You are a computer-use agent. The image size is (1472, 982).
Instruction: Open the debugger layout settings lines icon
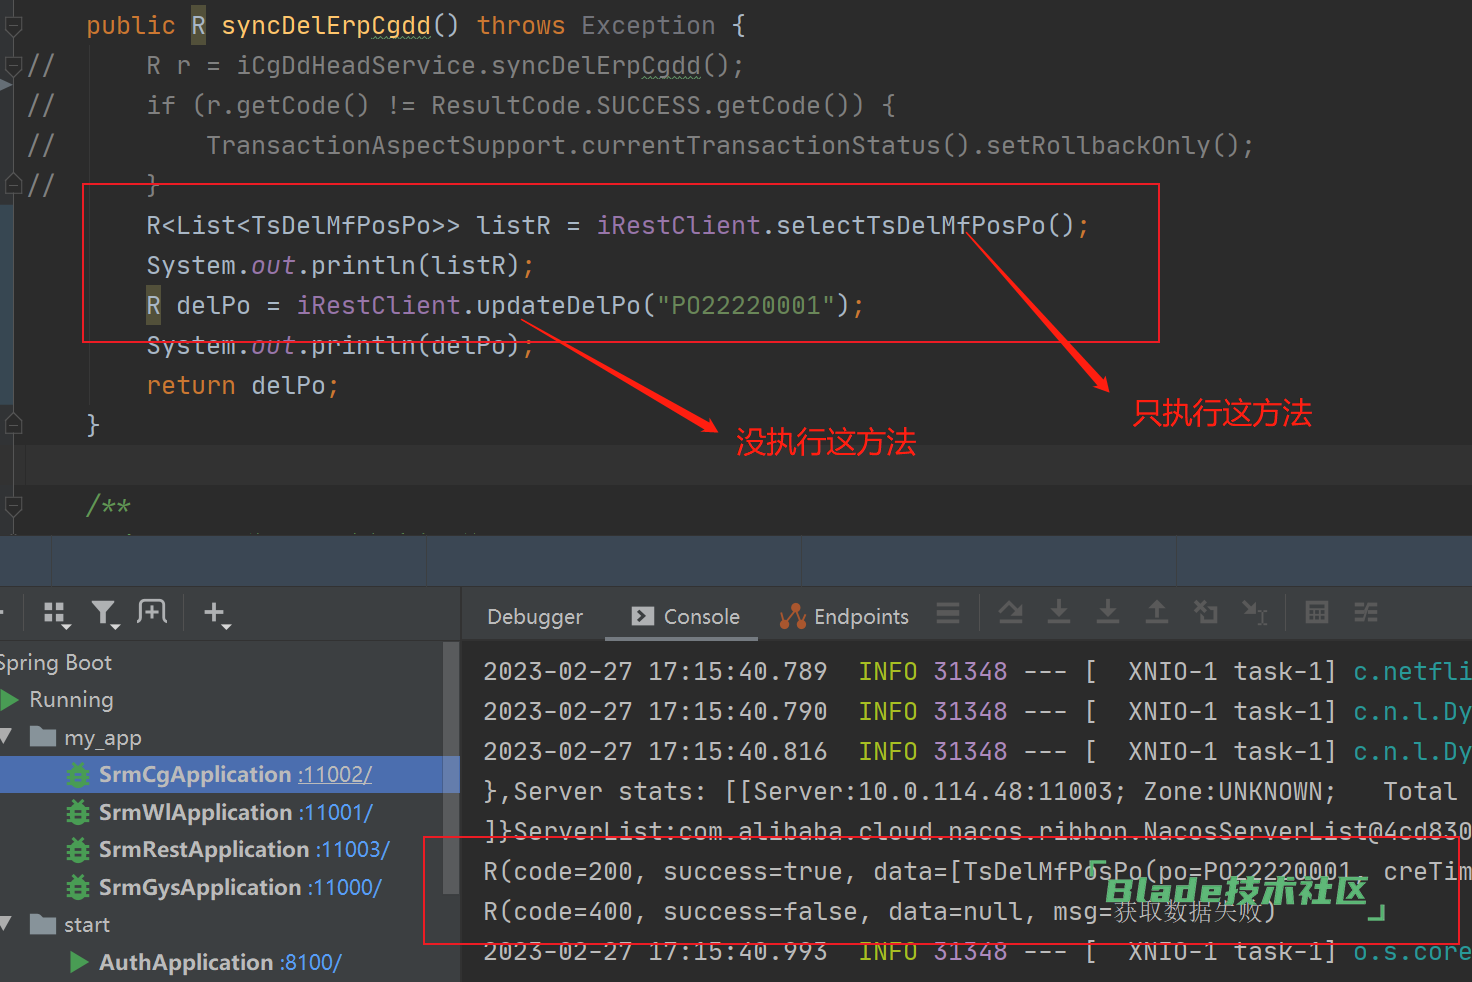pyautogui.click(x=948, y=612)
